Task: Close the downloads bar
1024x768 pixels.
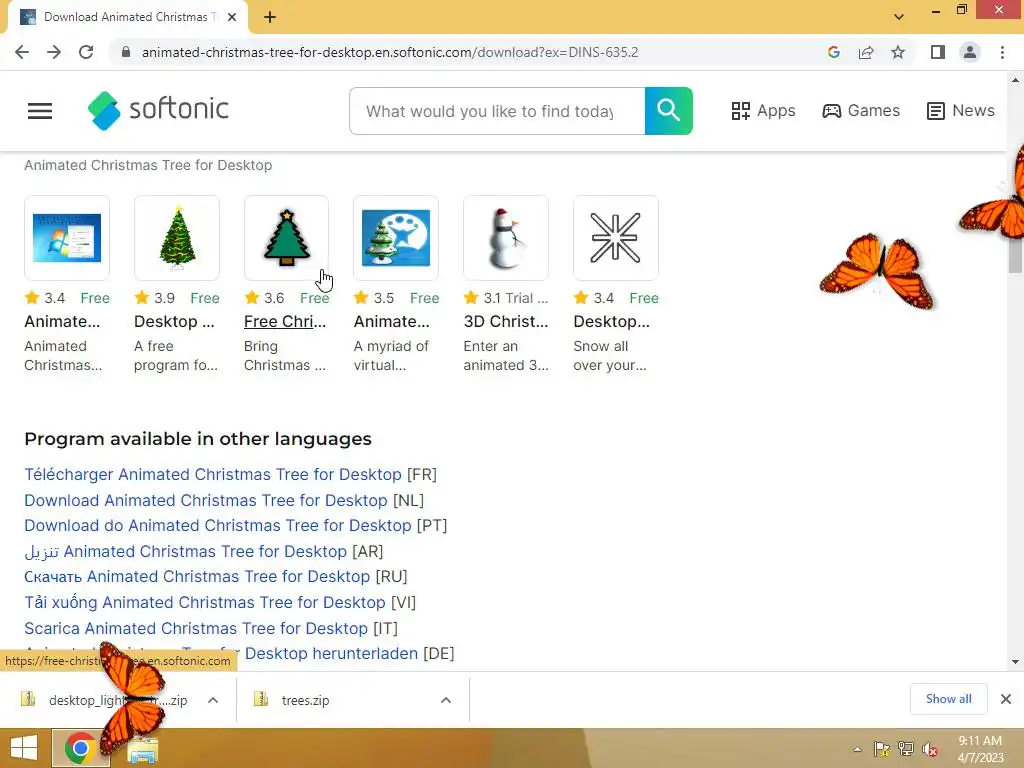Action: 1006,699
